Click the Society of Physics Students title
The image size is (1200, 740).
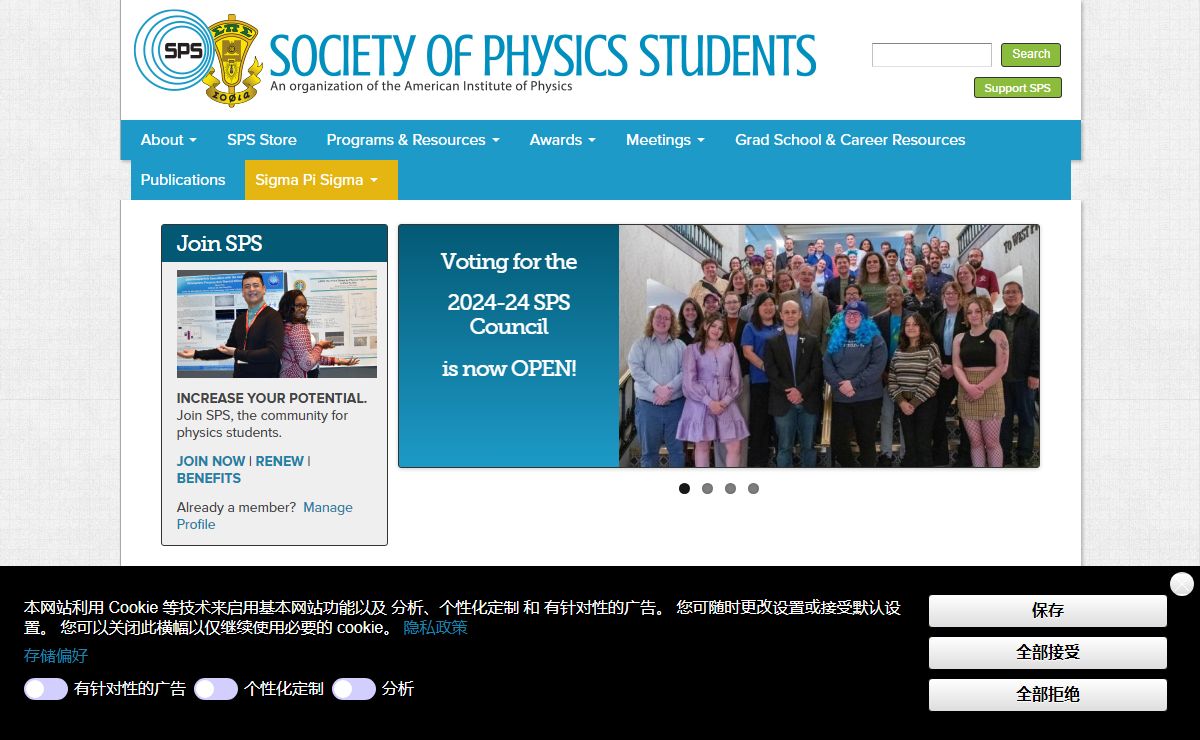coord(543,55)
